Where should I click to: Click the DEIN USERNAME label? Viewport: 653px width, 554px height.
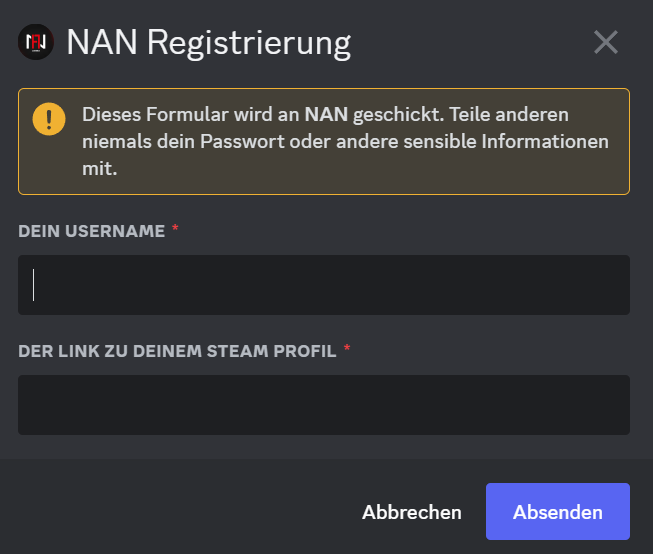tap(92, 231)
